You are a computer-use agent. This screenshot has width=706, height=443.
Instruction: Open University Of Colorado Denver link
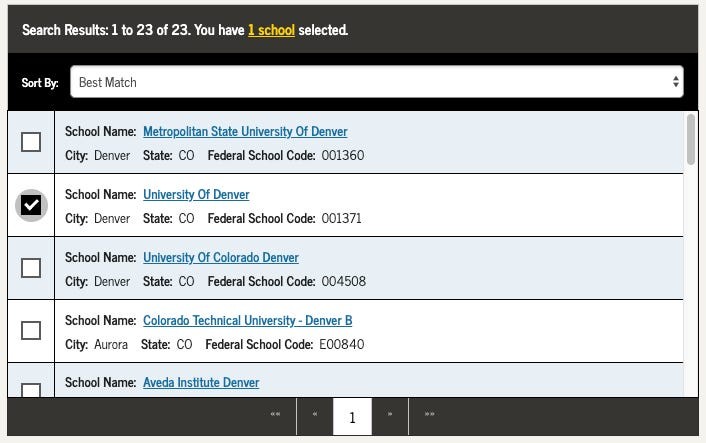point(220,258)
